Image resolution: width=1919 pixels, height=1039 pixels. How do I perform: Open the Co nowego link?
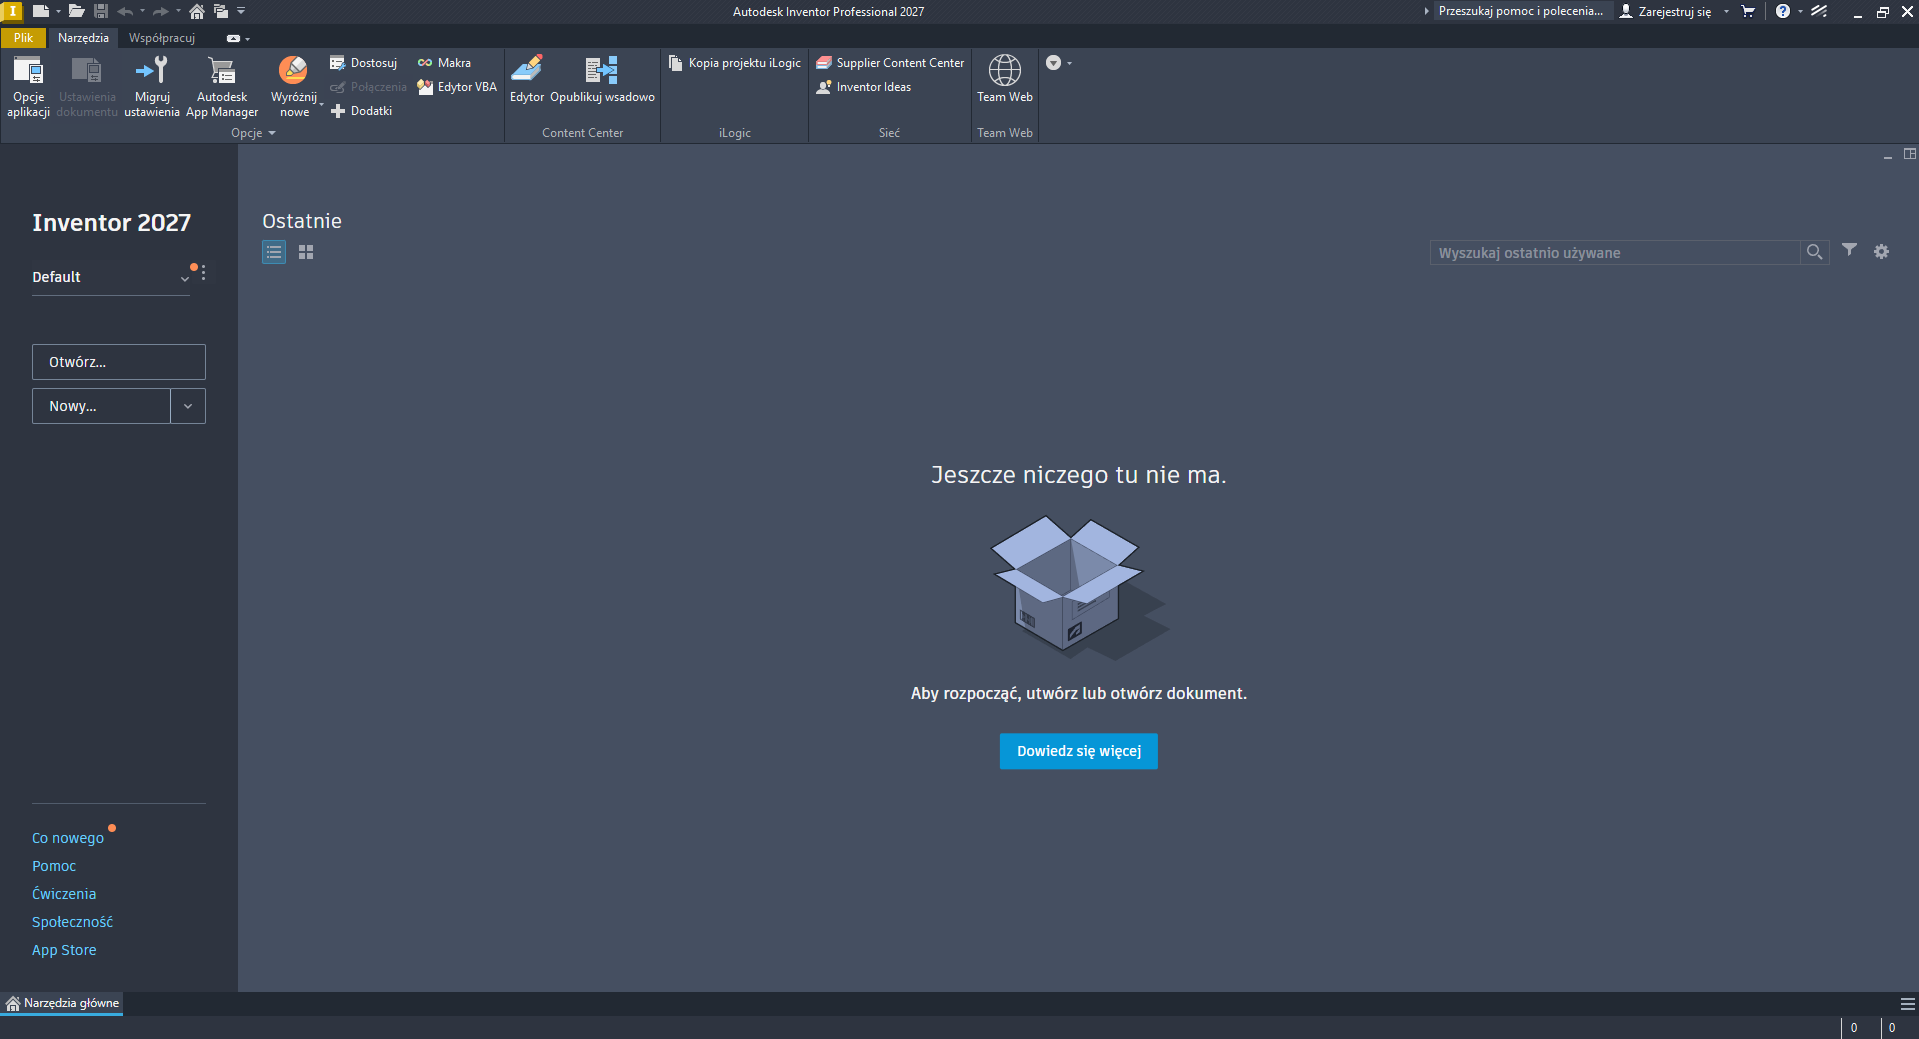tap(68, 838)
